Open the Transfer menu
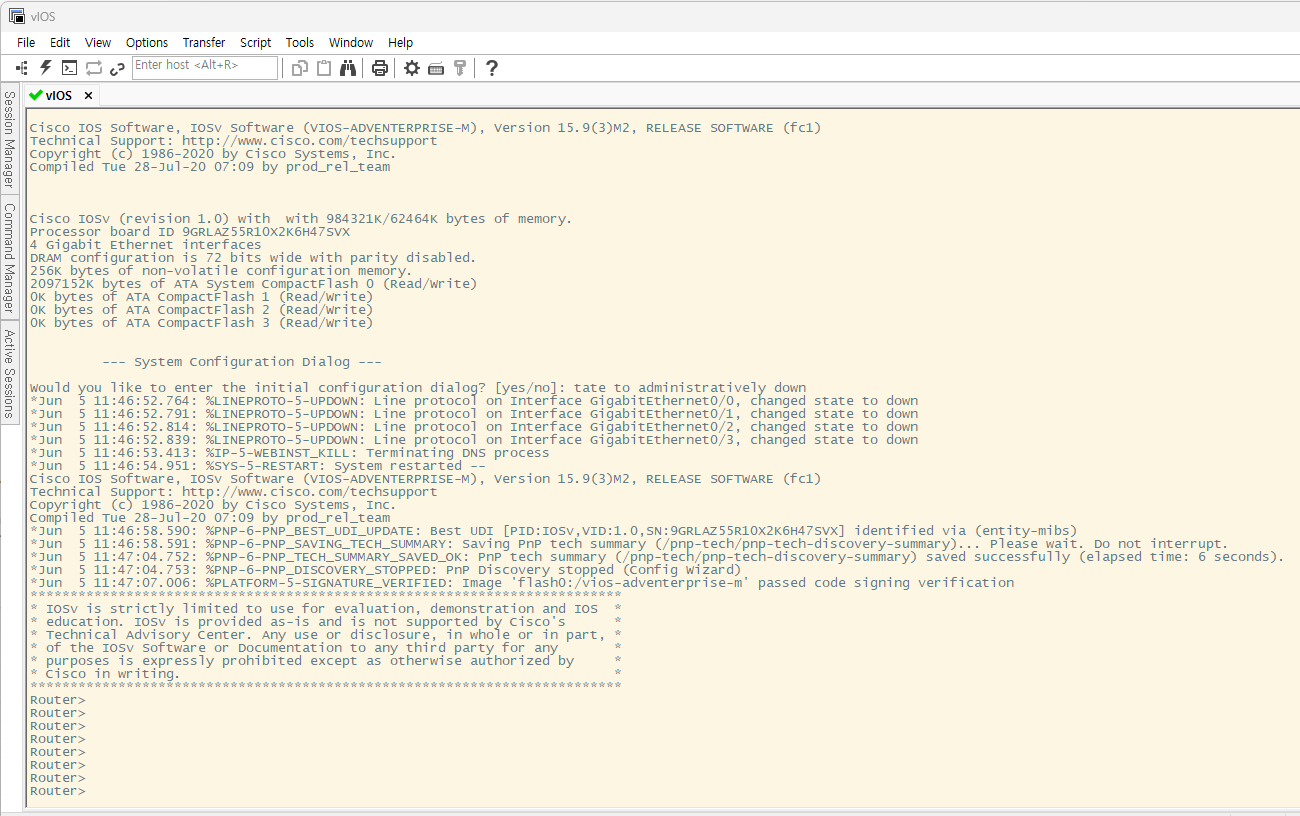This screenshot has height=816, width=1300. tap(204, 42)
